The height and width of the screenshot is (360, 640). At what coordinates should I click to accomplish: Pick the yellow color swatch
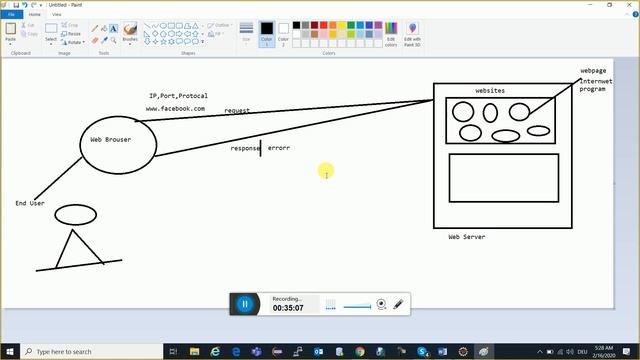(342, 25)
